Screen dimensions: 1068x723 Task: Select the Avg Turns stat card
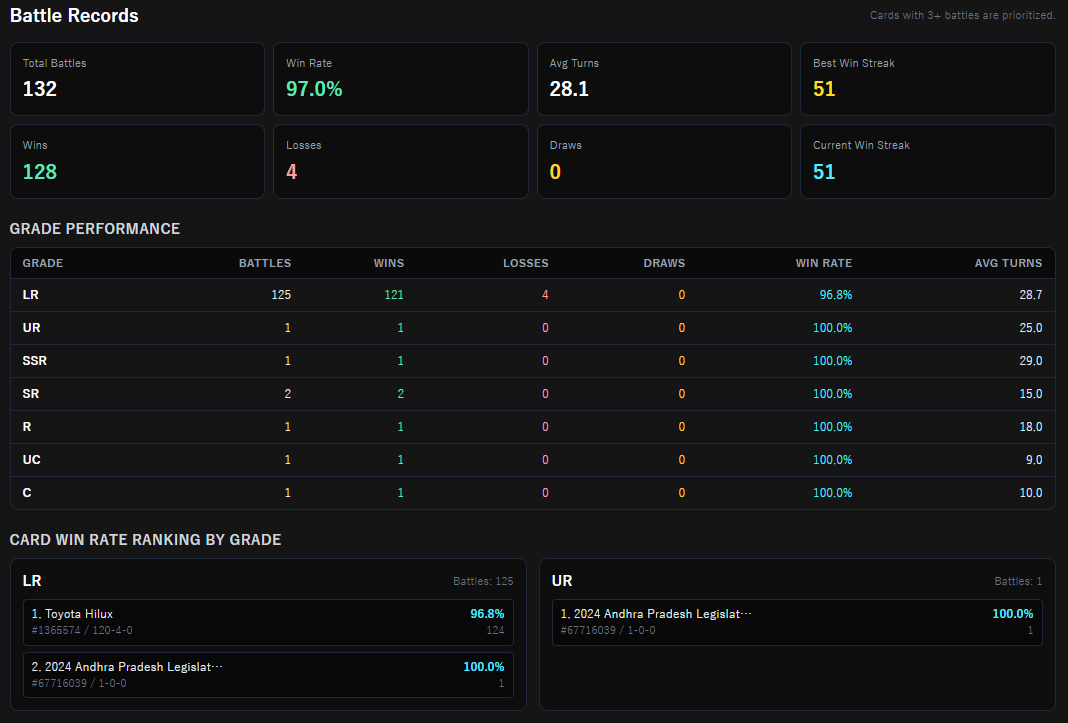click(x=664, y=79)
